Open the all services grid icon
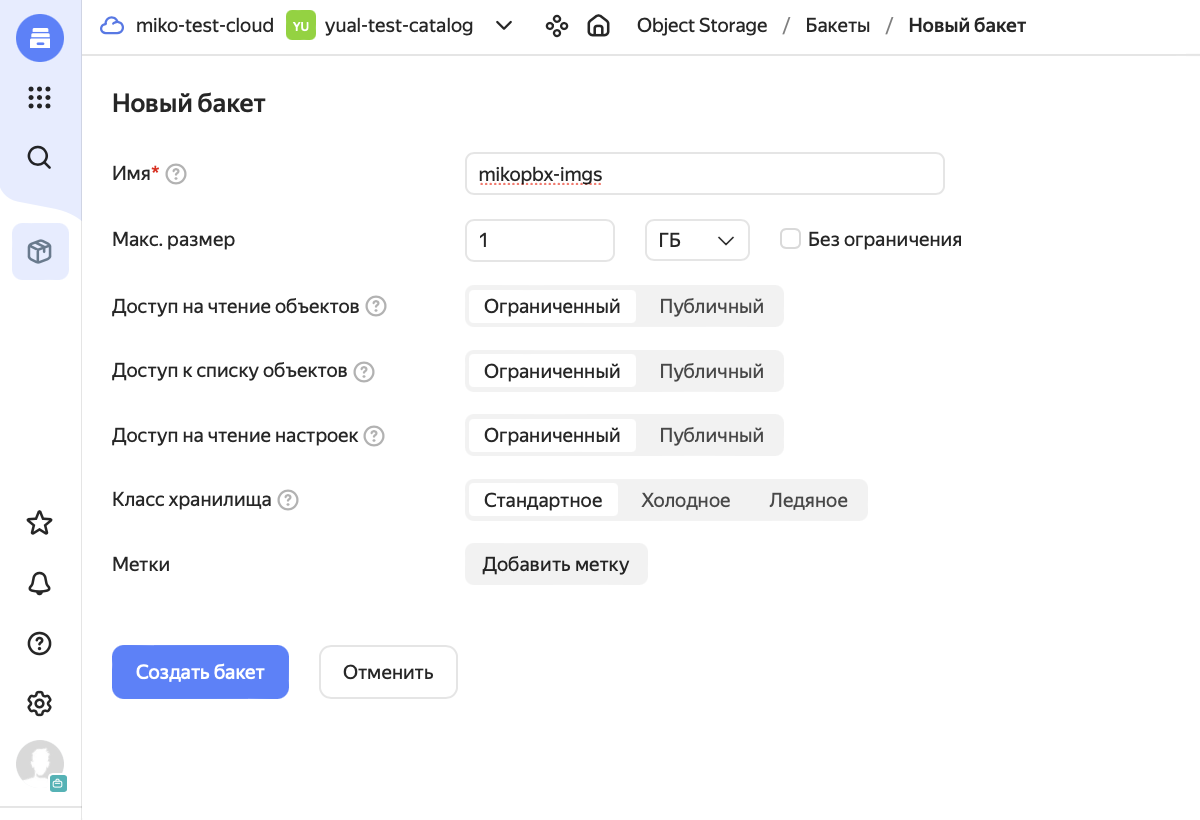Image resolution: width=1200 pixels, height=820 pixels. tap(40, 97)
